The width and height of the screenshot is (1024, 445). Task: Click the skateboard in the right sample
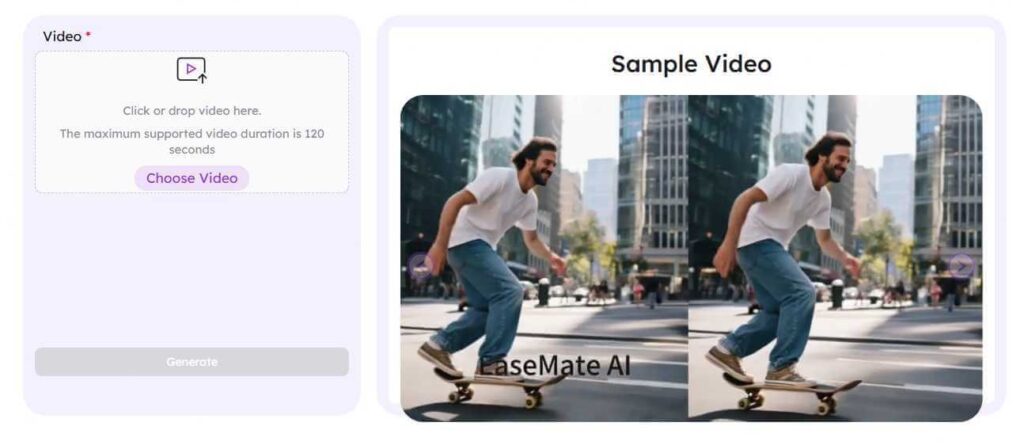tap(791, 390)
